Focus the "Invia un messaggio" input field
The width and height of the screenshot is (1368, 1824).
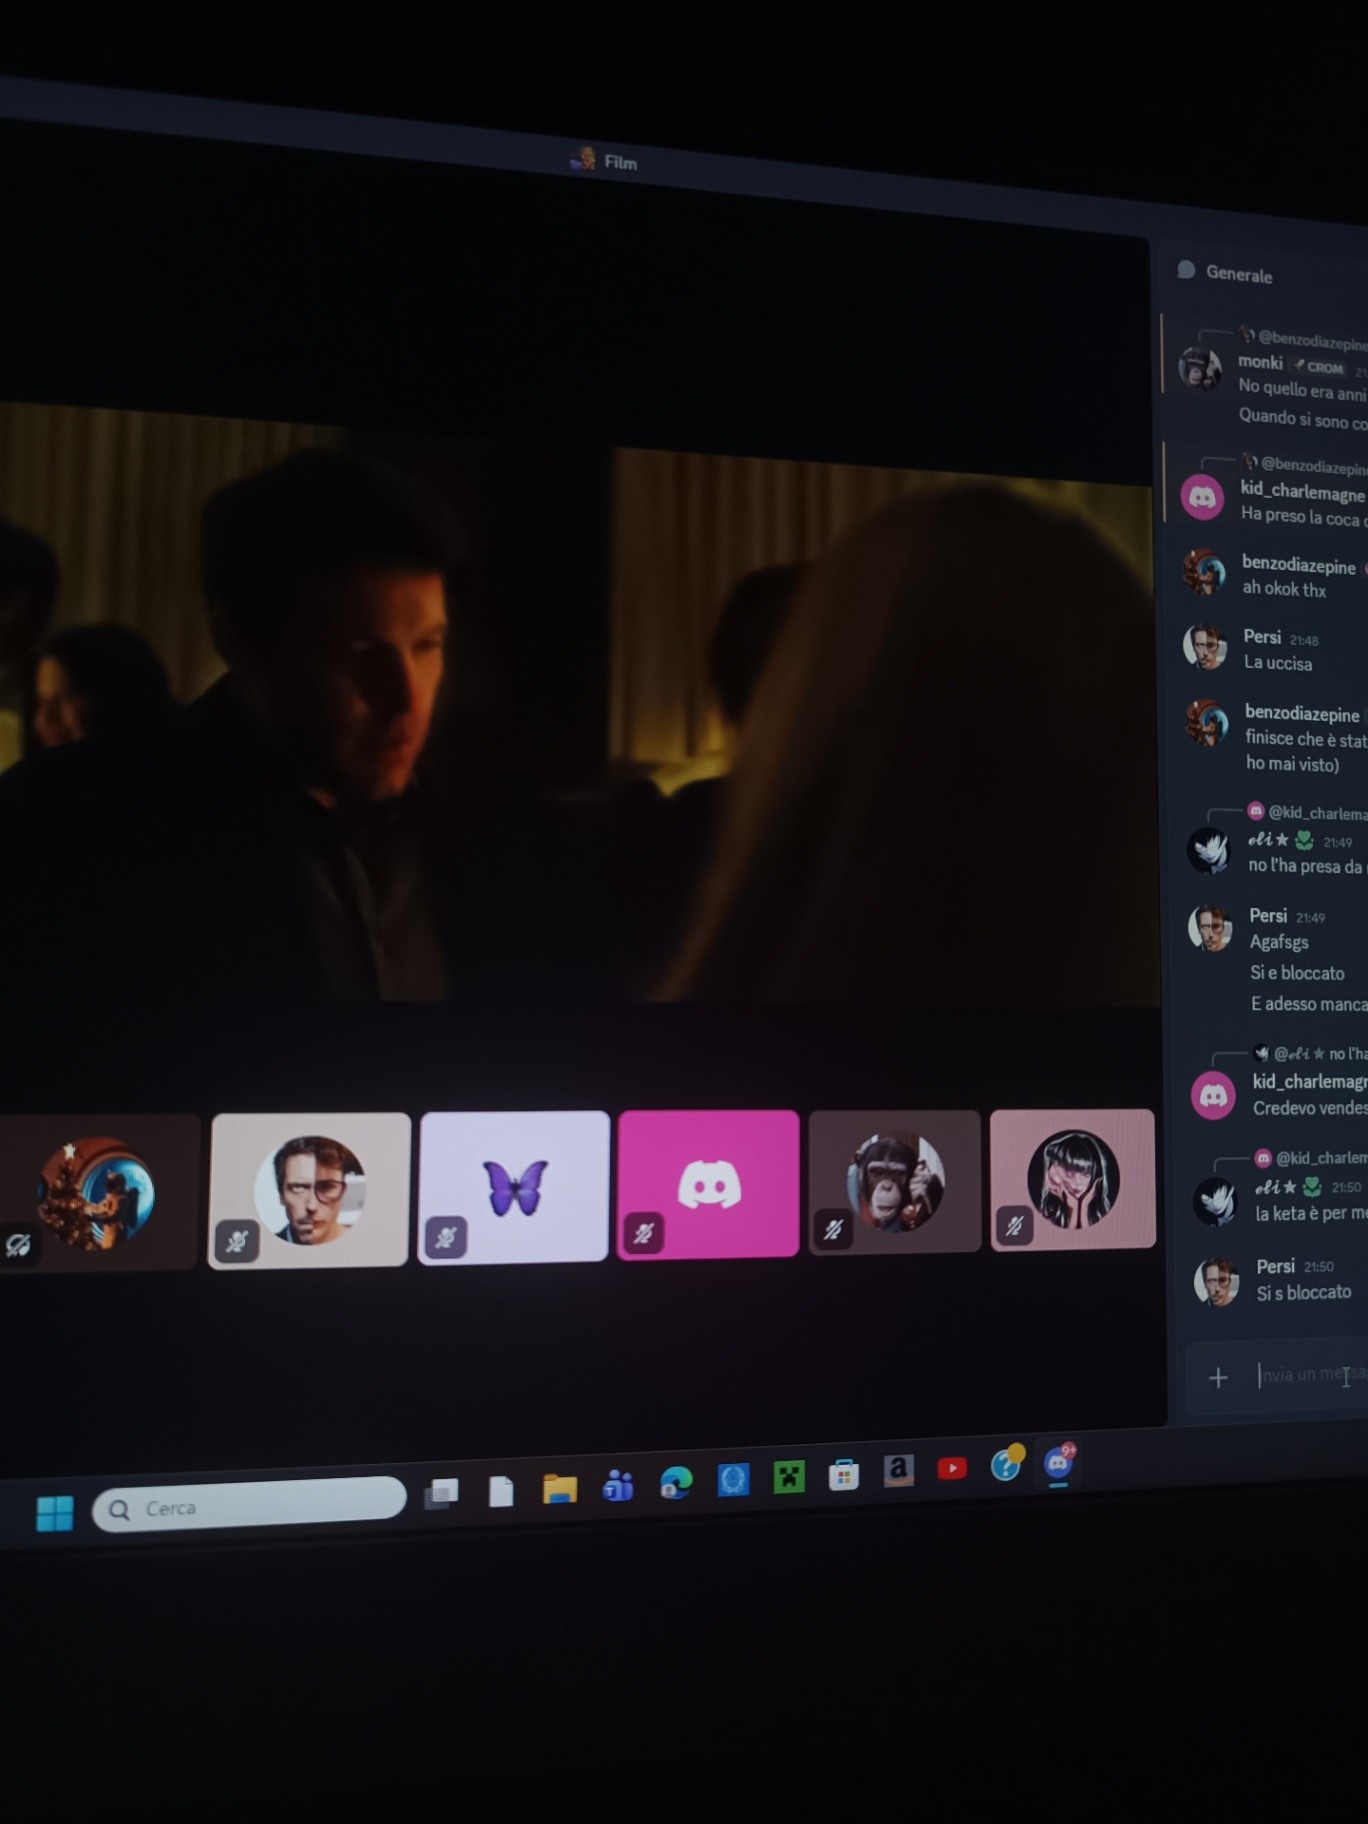point(1313,1375)
